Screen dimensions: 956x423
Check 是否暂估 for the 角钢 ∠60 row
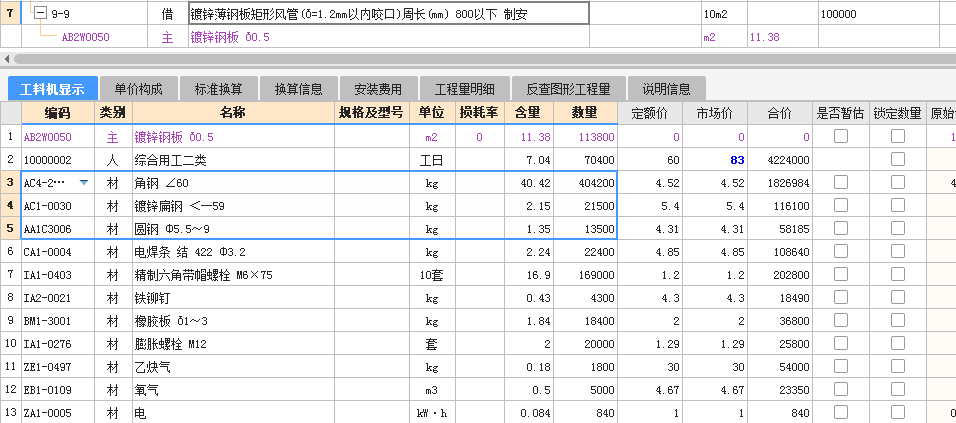pos(841,182)
